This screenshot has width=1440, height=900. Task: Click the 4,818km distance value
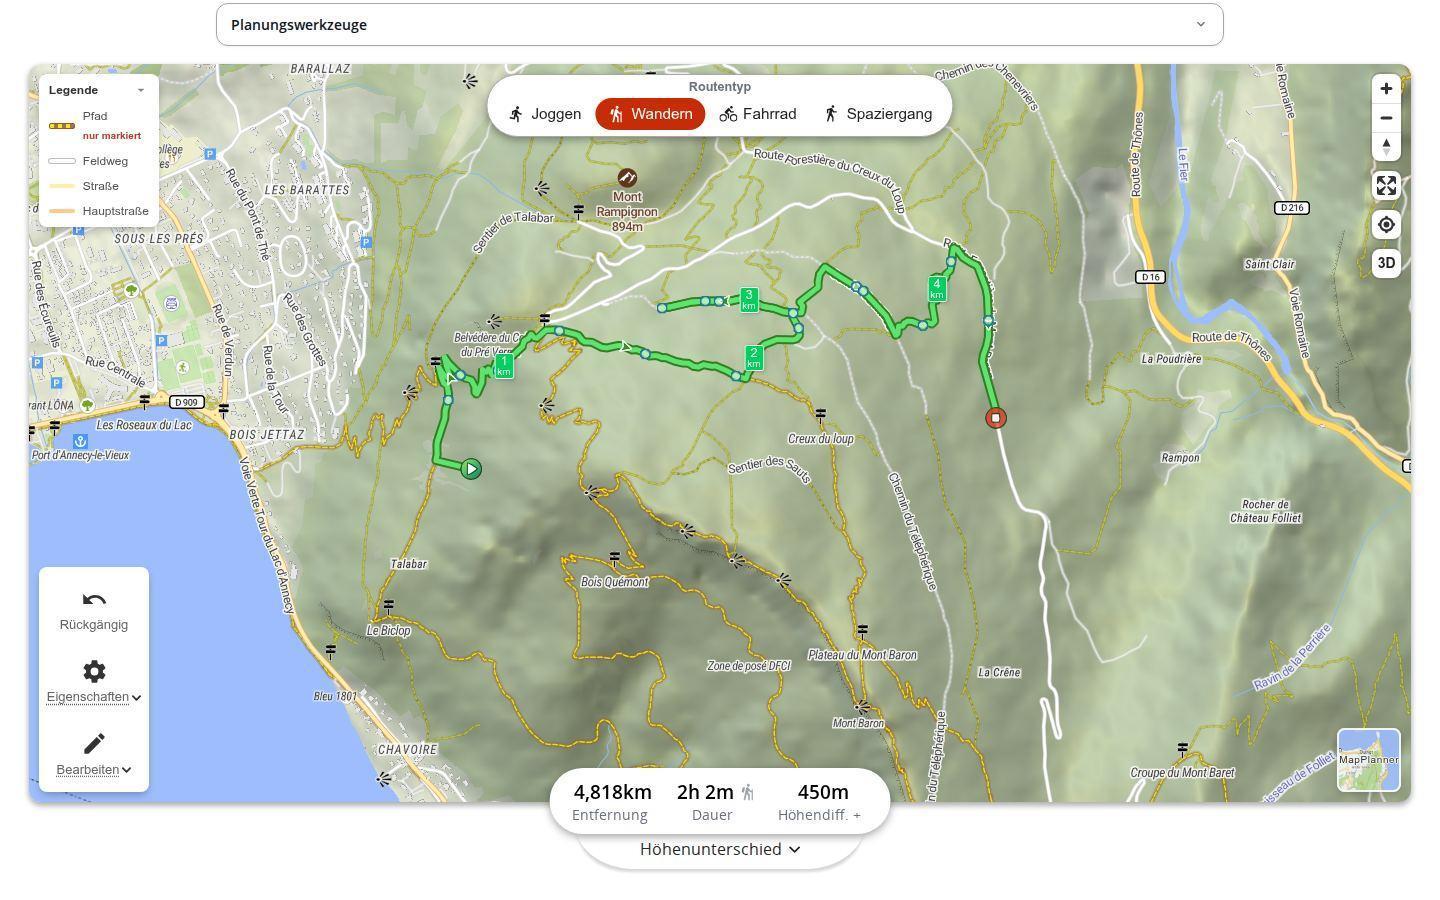[612, 792]
